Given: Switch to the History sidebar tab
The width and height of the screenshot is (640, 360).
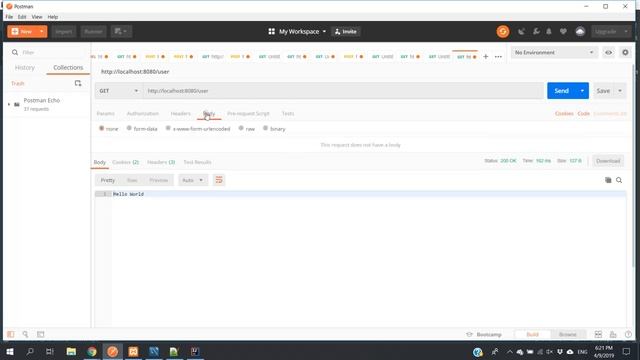Looking at the screenshot, I should tap(24, 68).
